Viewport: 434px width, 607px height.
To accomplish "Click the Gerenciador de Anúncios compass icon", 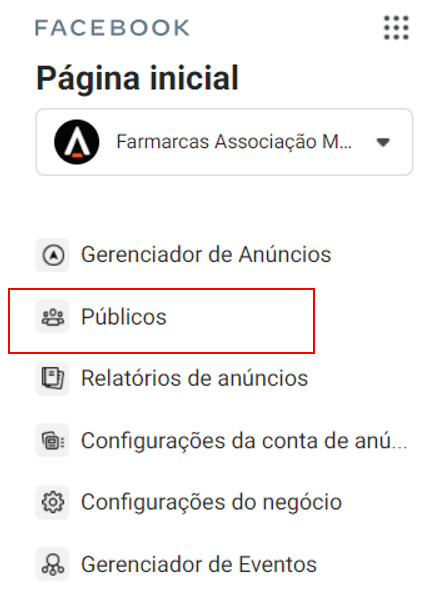I will click(x=53, y=255).
